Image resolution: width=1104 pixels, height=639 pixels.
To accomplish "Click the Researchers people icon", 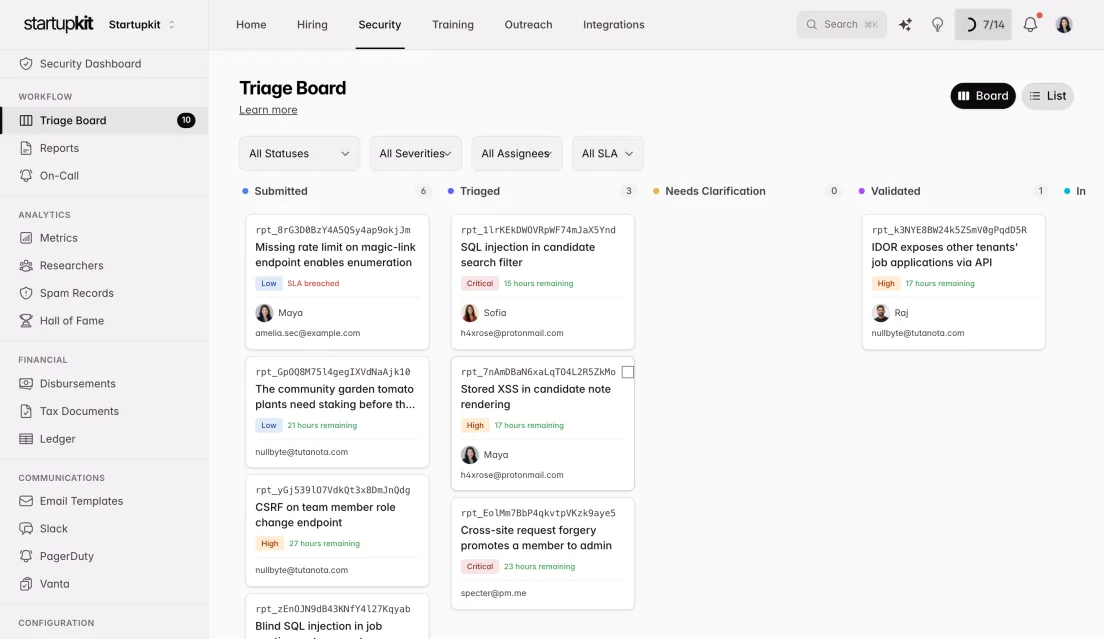I will point(26,265).
